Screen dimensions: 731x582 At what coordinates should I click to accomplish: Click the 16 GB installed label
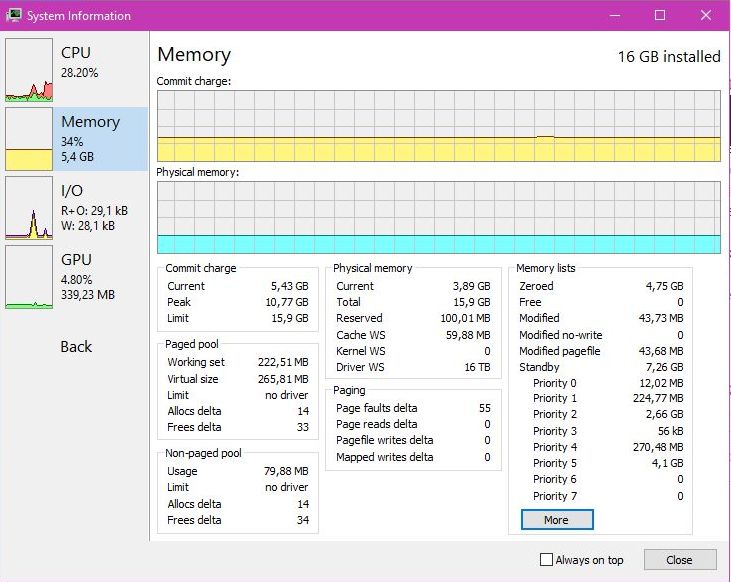pyautogui.click(x=668, y=57)
